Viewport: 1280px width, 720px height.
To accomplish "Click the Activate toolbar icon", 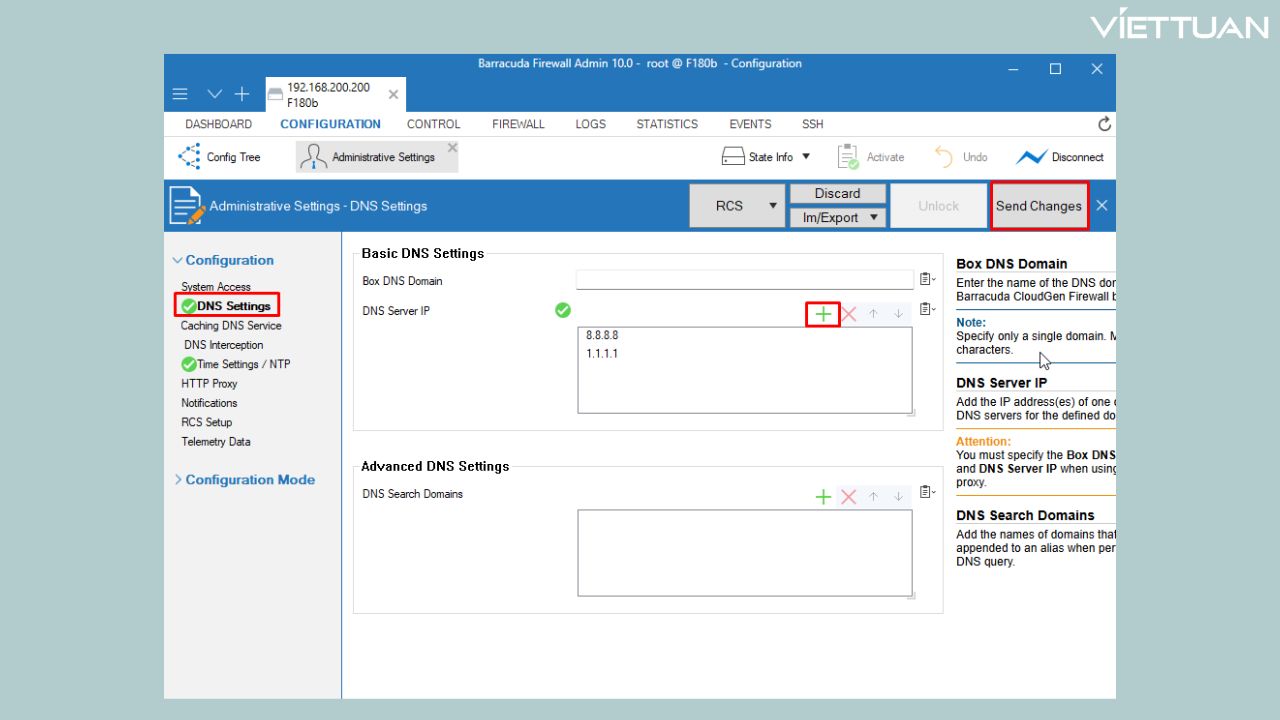I will pyautogui.click(x=848, y=157).
